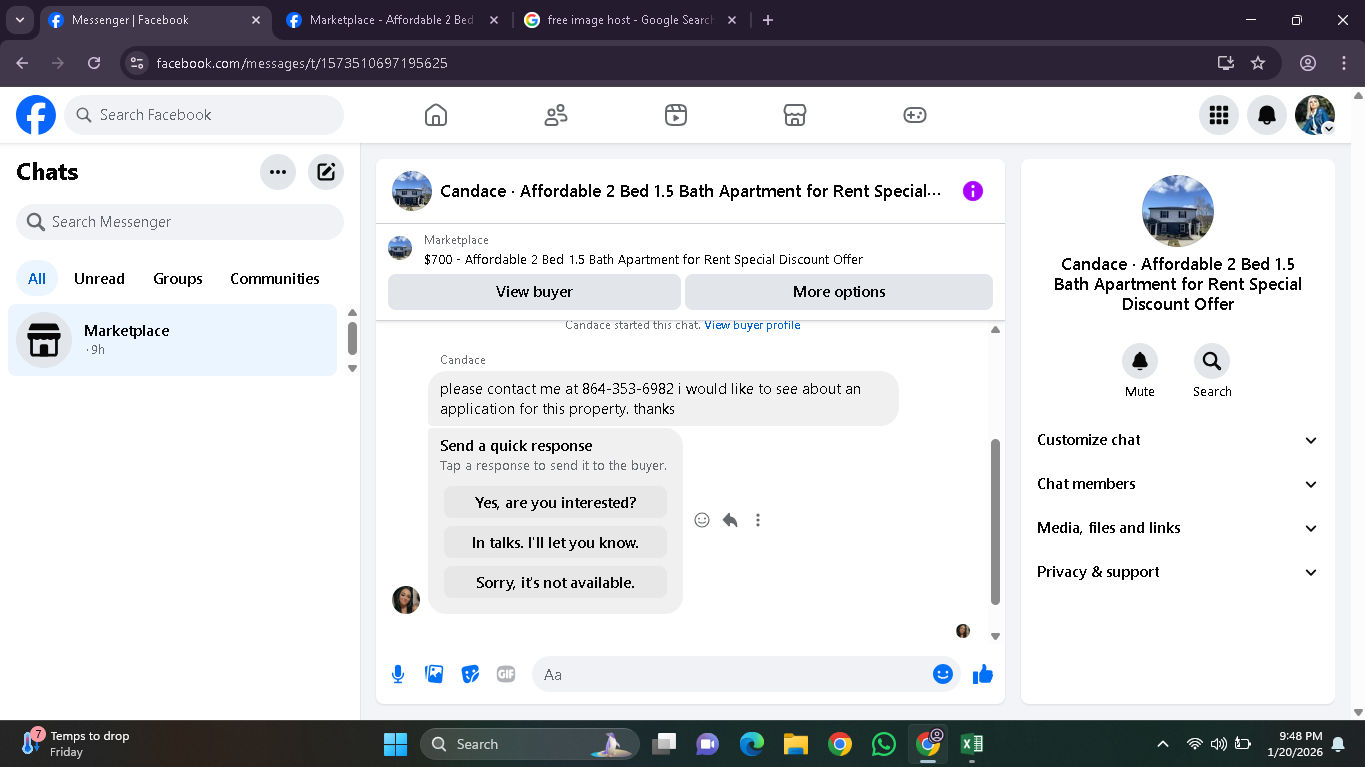
Task: Open the View buyer profile link
Action: click(x=752, y=325)
